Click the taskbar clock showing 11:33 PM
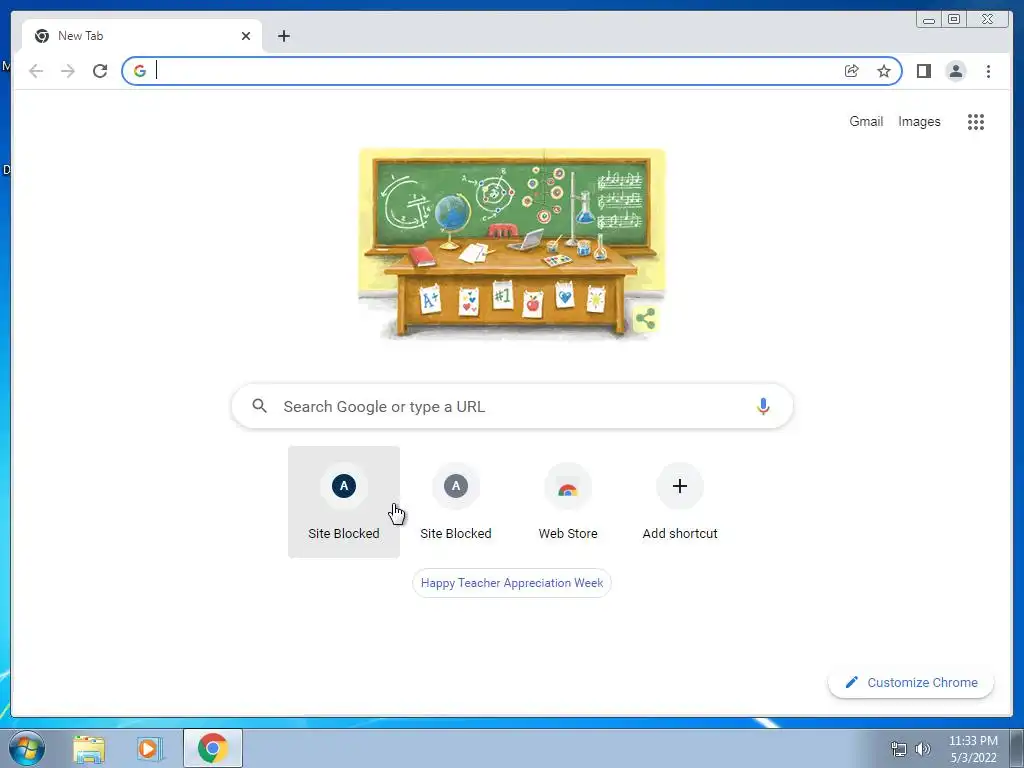The width and height of the screenshot is (1024, 768). click(x=973, y=749)
